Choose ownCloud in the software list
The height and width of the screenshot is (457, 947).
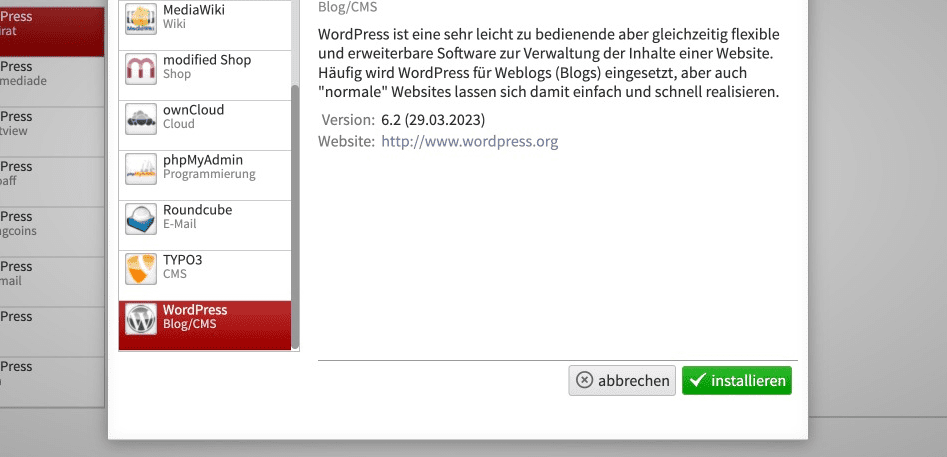[x=205, y=126]
